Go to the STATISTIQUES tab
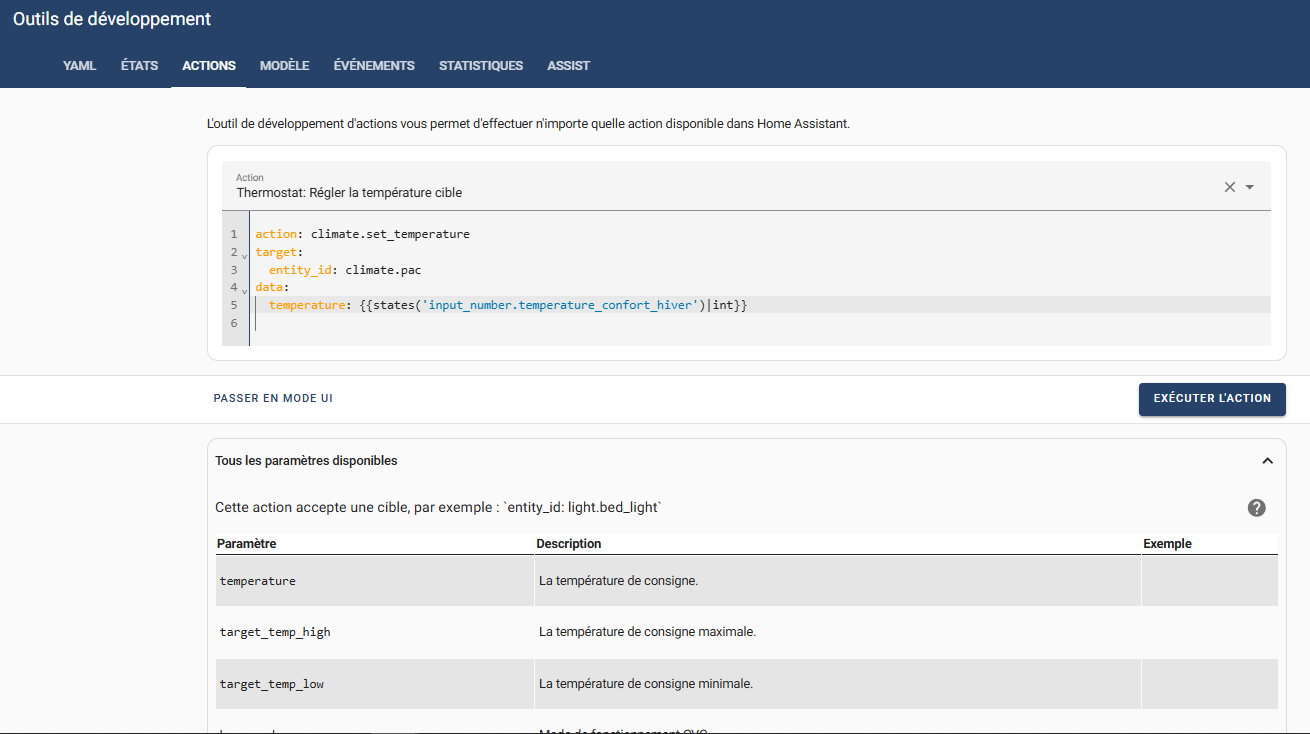This screenshot has width=1310, height=734. [x=481, y=66]
